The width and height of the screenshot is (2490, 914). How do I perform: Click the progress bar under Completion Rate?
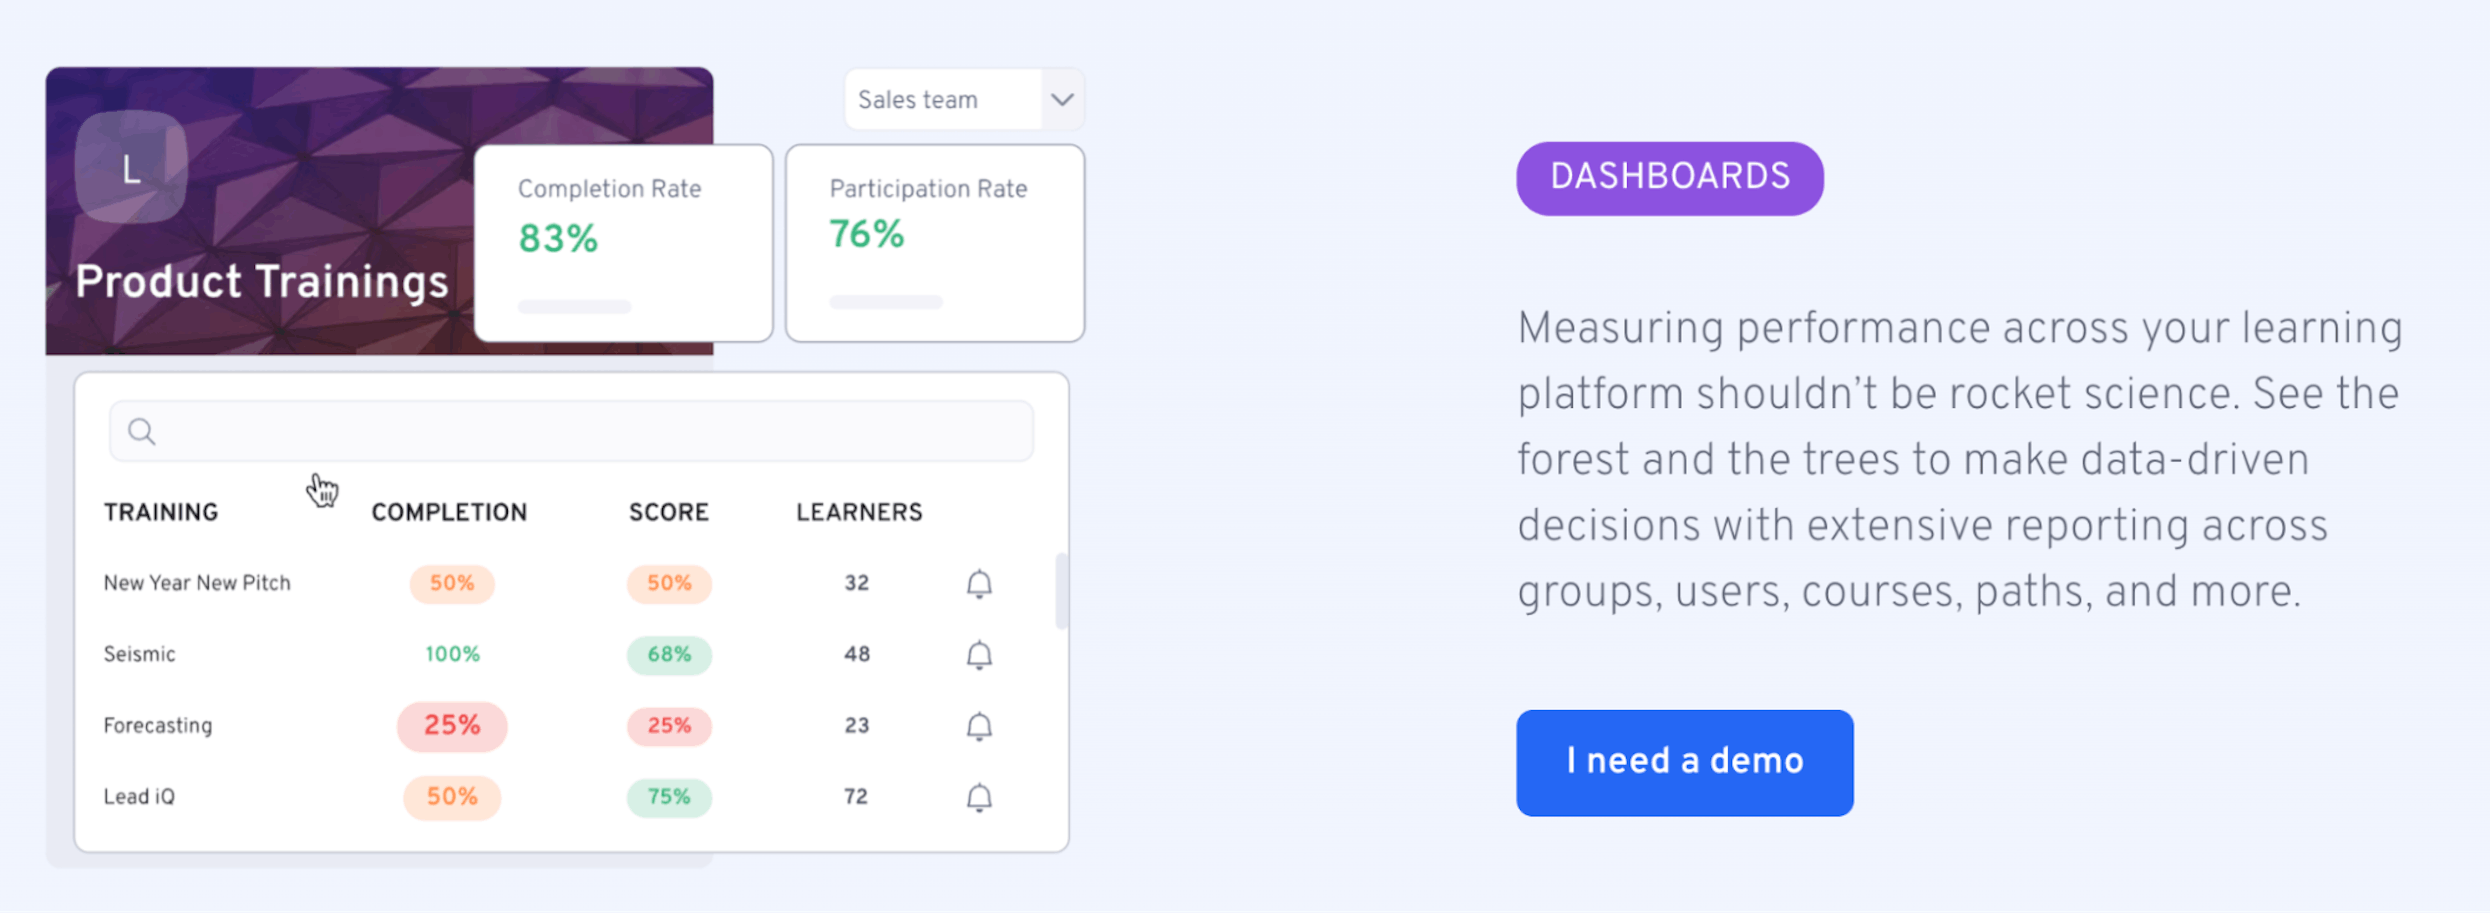point(574,306)
